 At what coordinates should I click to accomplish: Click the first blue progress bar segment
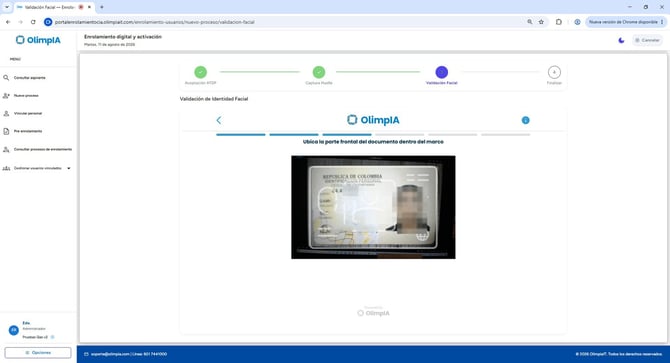[x=241, y=135]
